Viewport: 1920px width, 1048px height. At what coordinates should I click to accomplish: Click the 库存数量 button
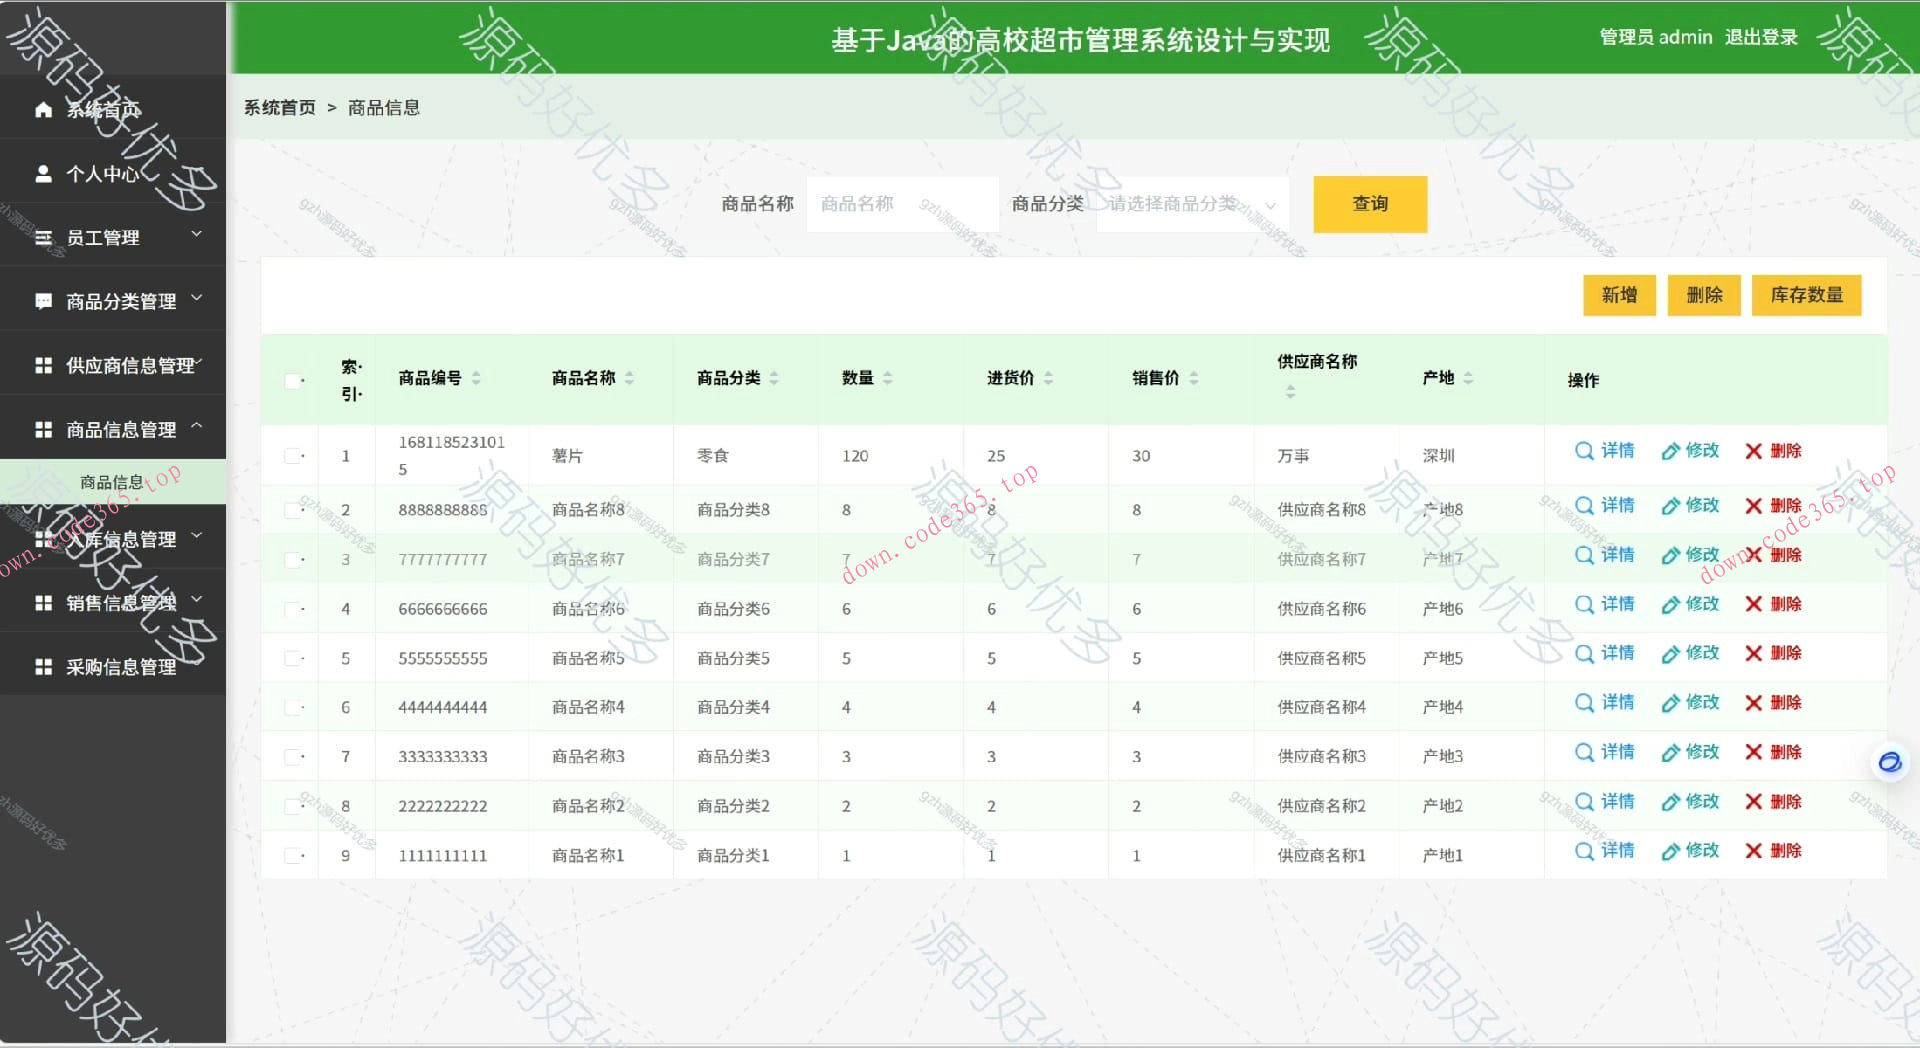(1807, 295)
